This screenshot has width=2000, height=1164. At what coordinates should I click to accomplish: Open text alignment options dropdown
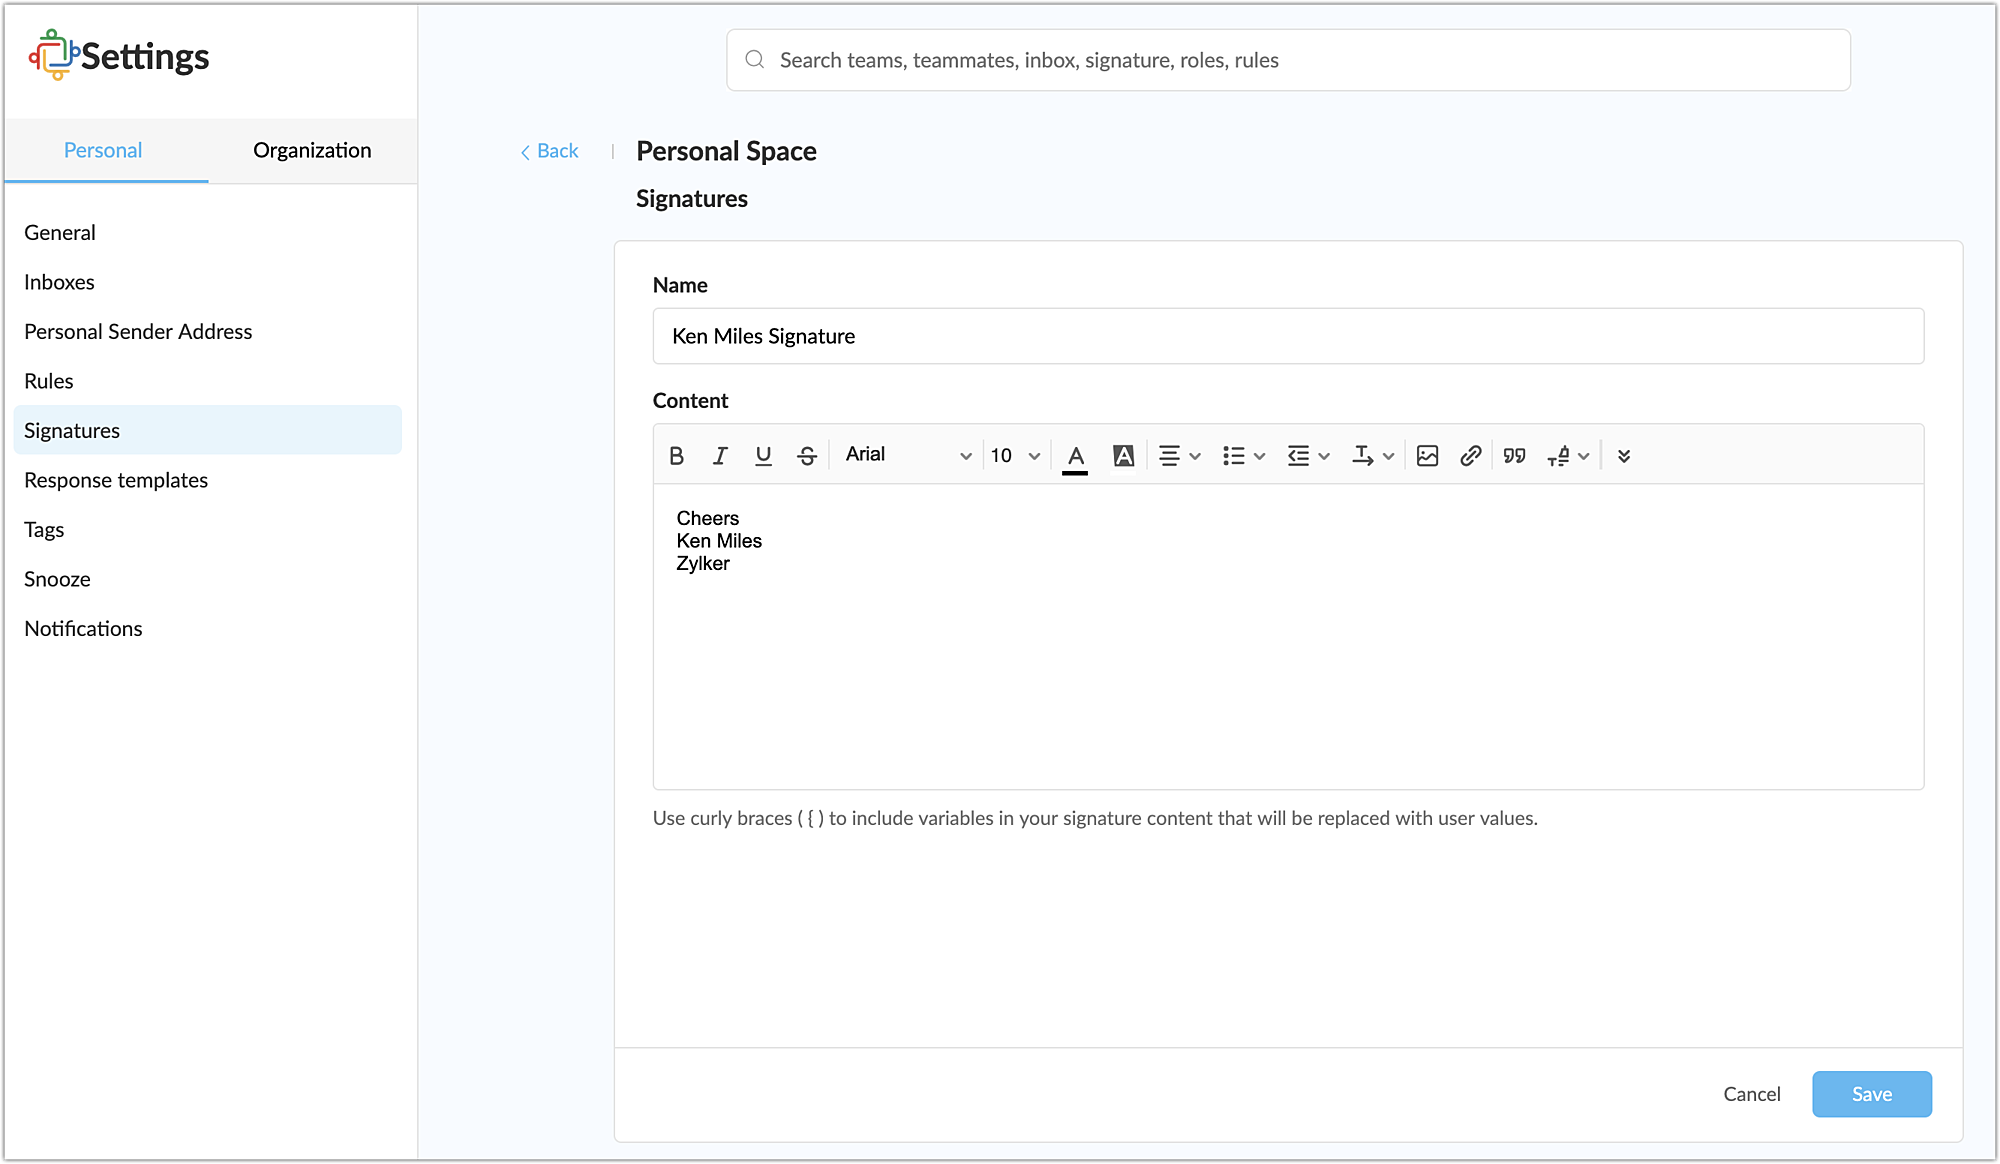1179,456
